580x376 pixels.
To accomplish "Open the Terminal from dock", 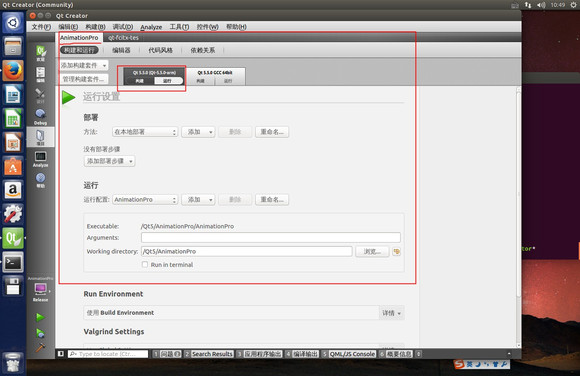I will click(x=13, y=262).
